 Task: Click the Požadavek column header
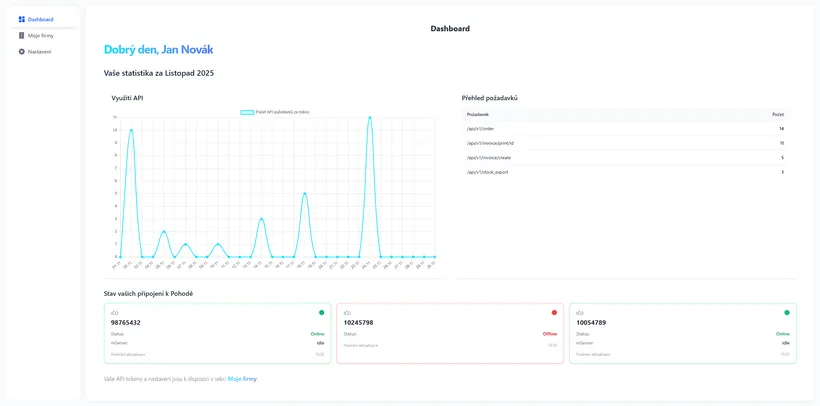tap(478, 115)
